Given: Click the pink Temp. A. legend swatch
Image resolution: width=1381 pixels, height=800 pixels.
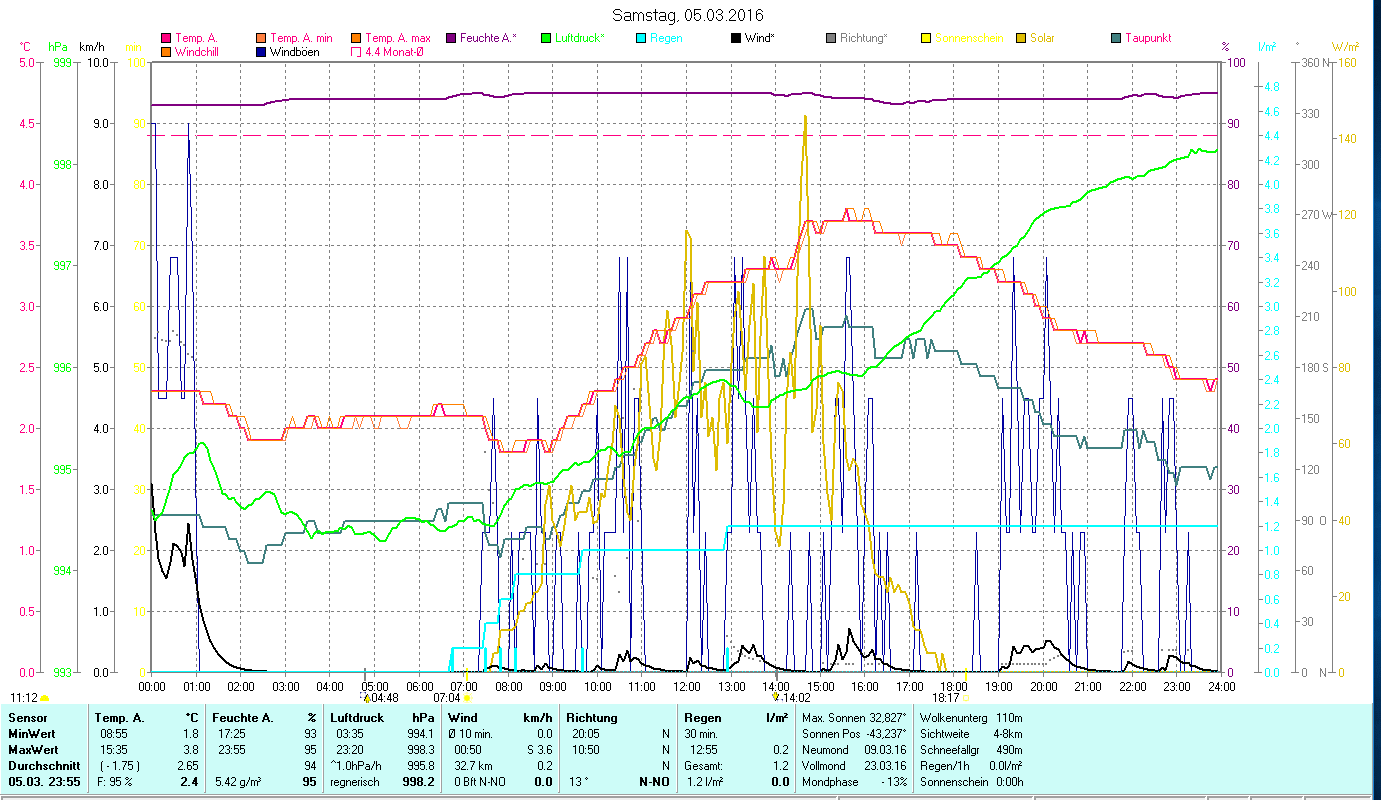Looking at the screenshot, I should [166, 39].
